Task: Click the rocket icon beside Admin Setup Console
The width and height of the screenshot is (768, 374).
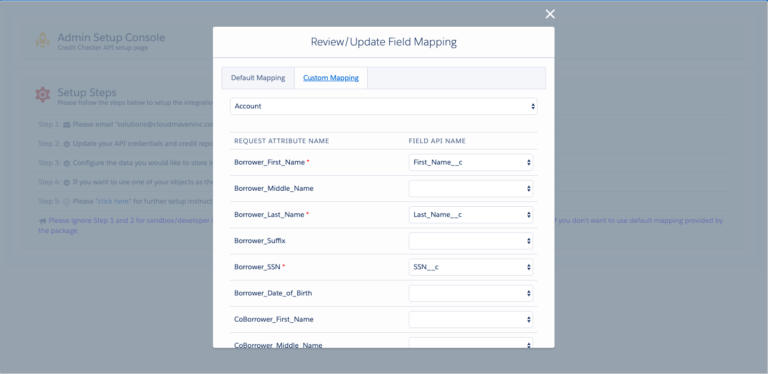Action: coord(43,40)
